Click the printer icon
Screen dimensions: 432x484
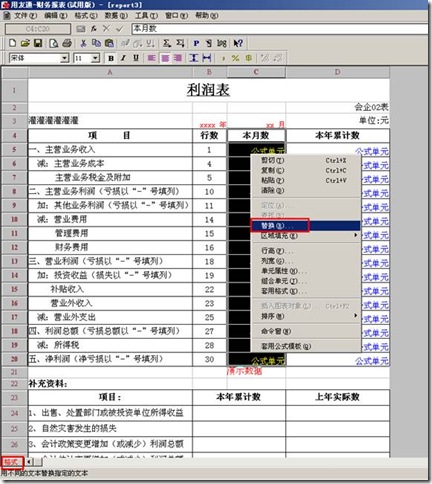coord(67,43)
